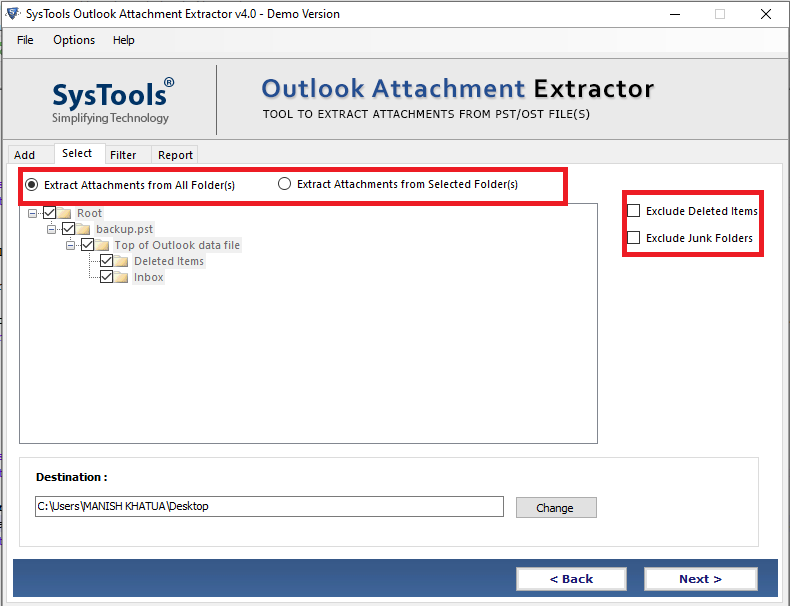Uncheck the Root folder checkbox
The width and height of the screenshot is (790, 606).
click(x=49, y=213)
